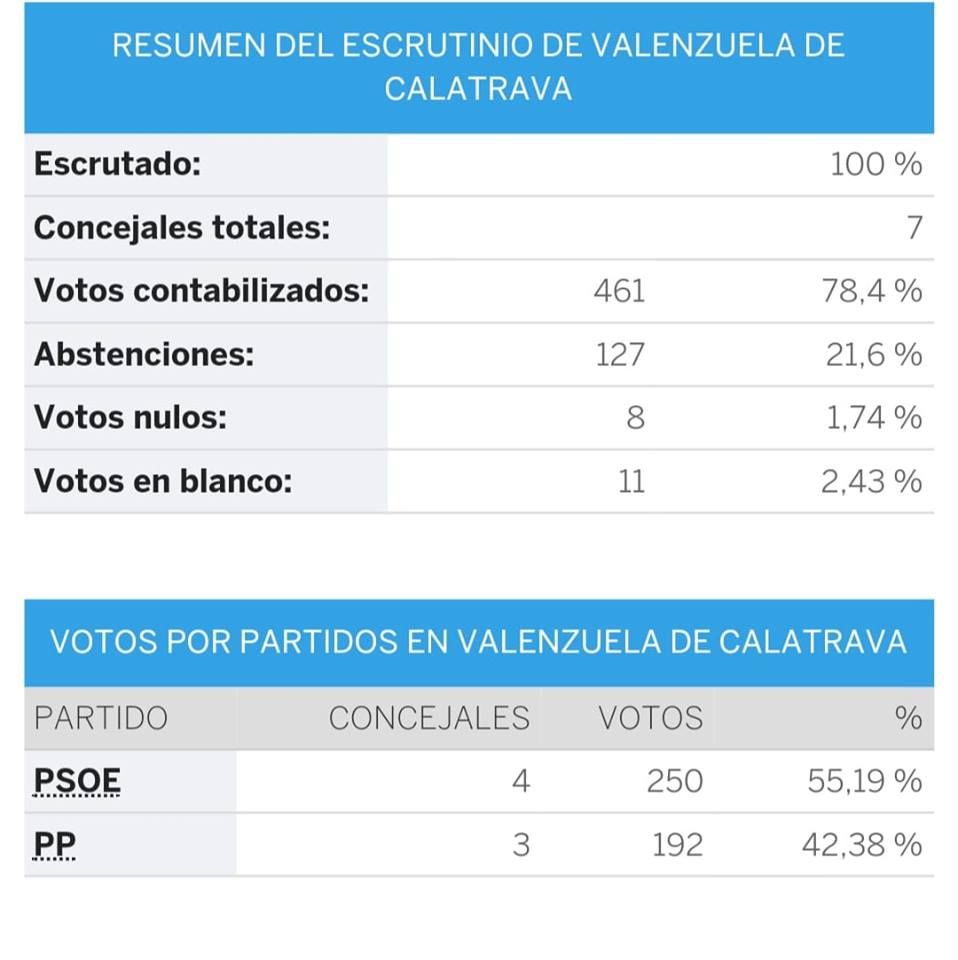Select the Escrutado row label
This screenshot has width=958, height=960.
[118, 164]
